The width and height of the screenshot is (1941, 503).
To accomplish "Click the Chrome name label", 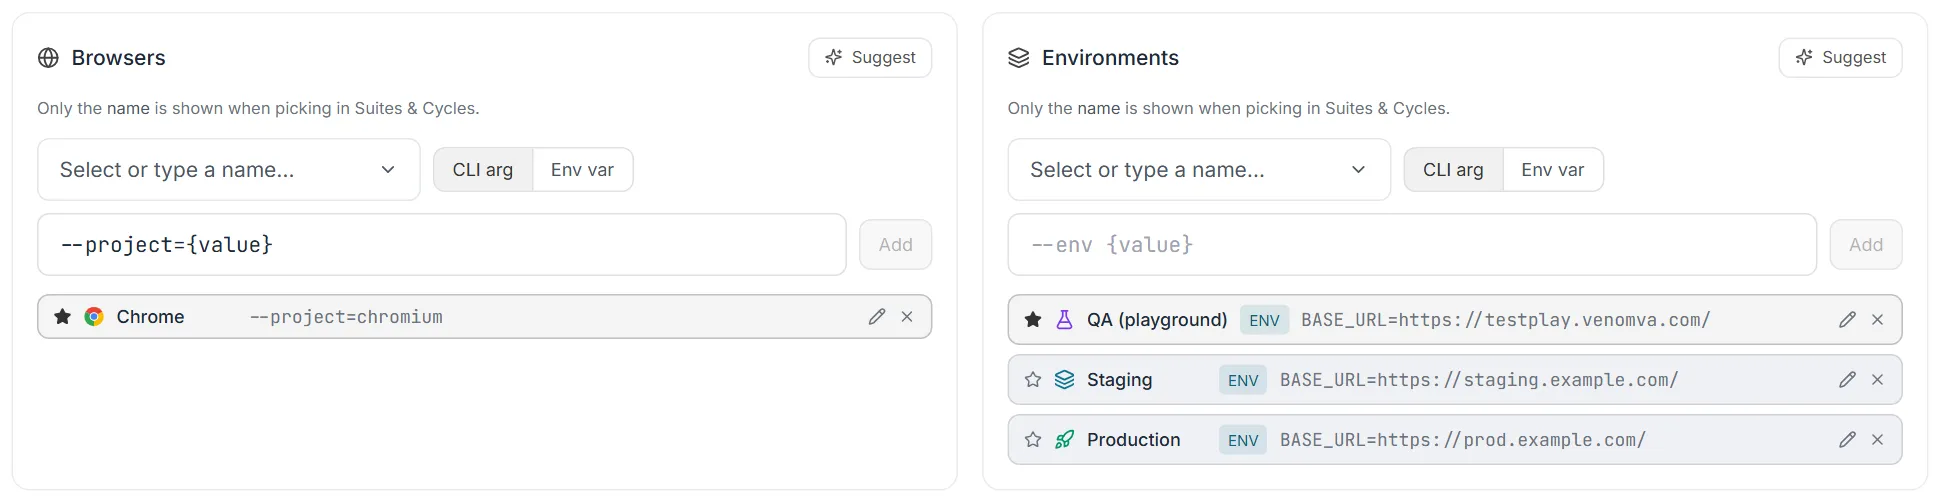I will coord(150,317).
